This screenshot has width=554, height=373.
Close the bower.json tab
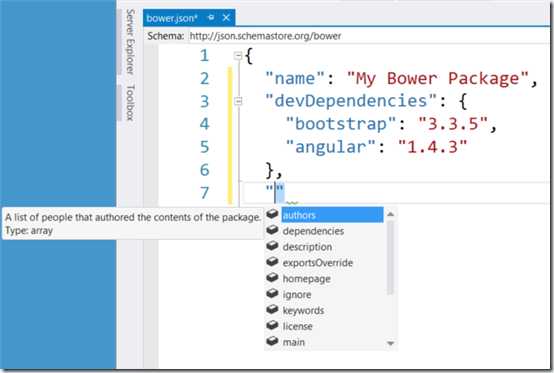226,17
